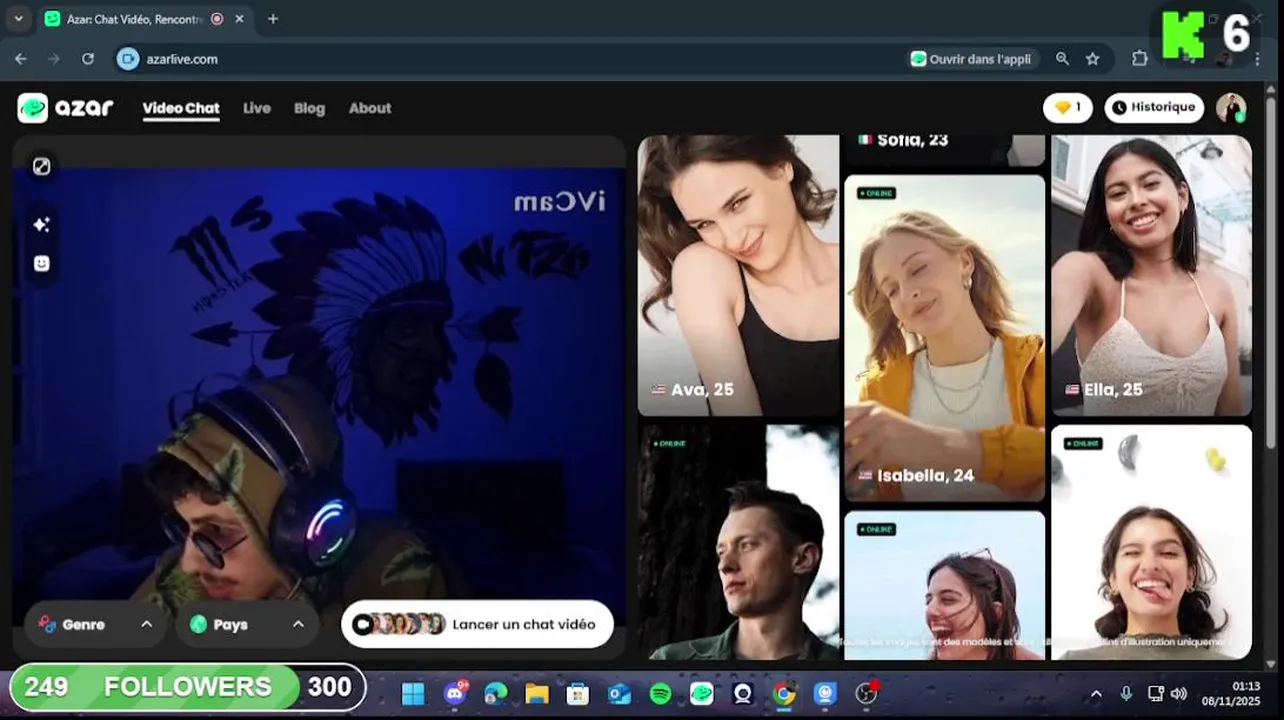Select the profile card of the man
The image size is (1284, 720).
coord(738,542)
